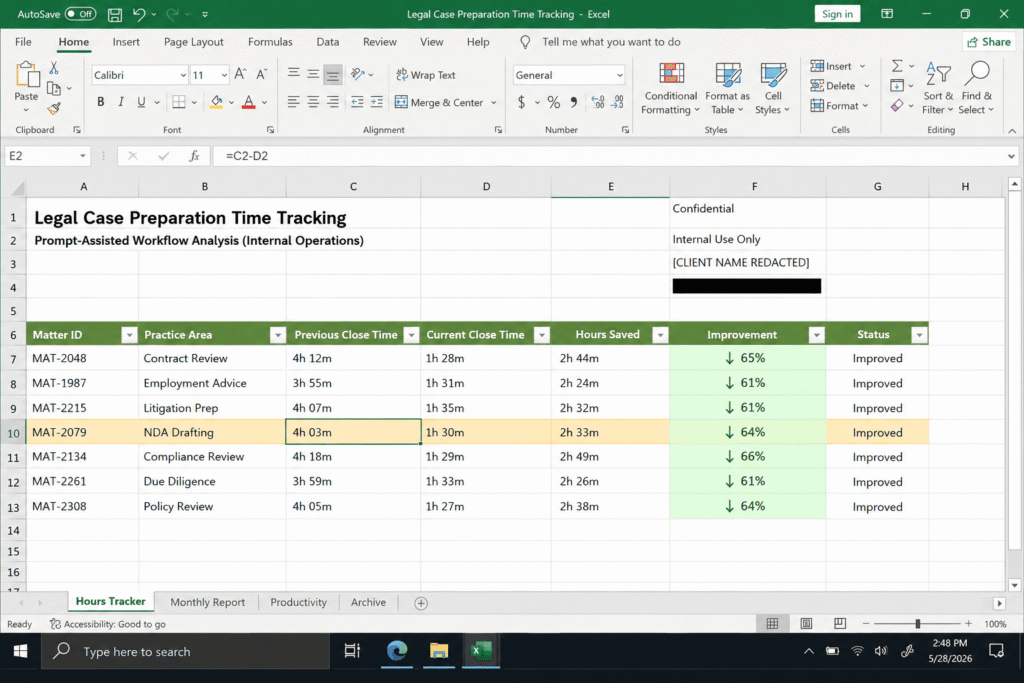The height and width of the screenshot is (683, 1024).
Task: Open the Practice Area filter dropdown
Action: point(278,335)
